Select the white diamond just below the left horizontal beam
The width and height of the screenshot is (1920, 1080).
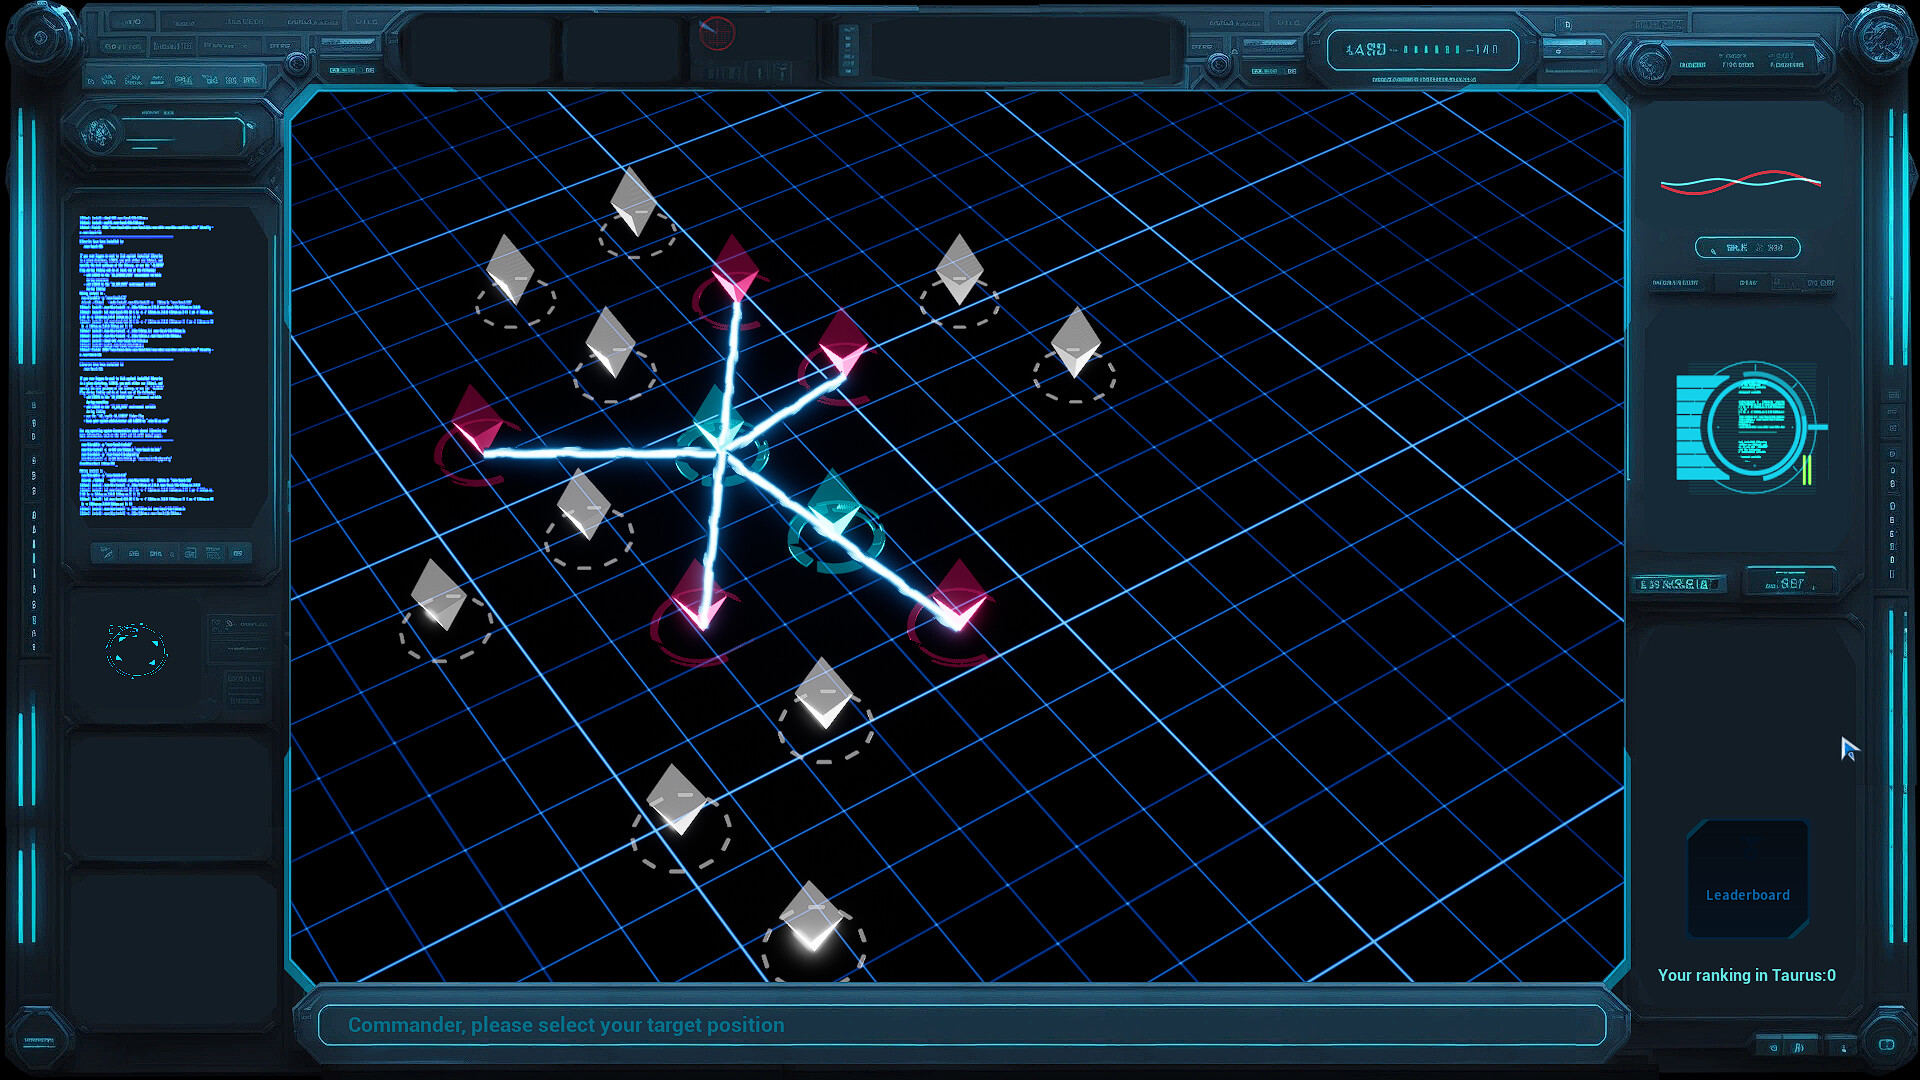pyautogui.click(x=584, y=504)
